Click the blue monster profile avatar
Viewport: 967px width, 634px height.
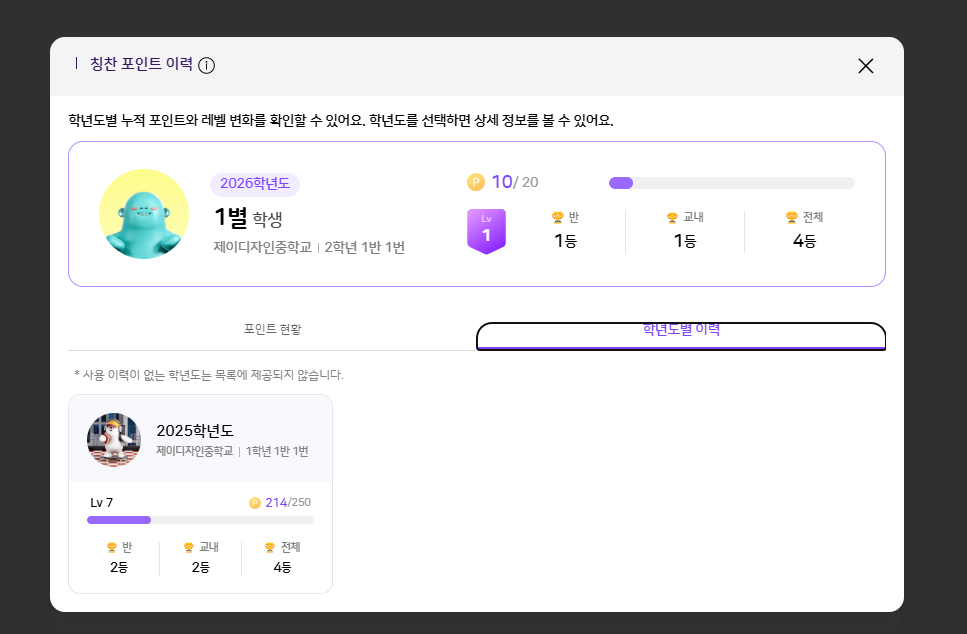click(144, 214)
